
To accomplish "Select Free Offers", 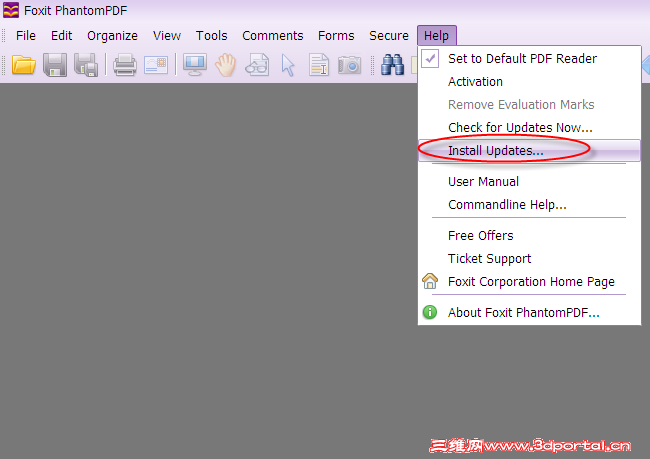I will pos(529,236).
